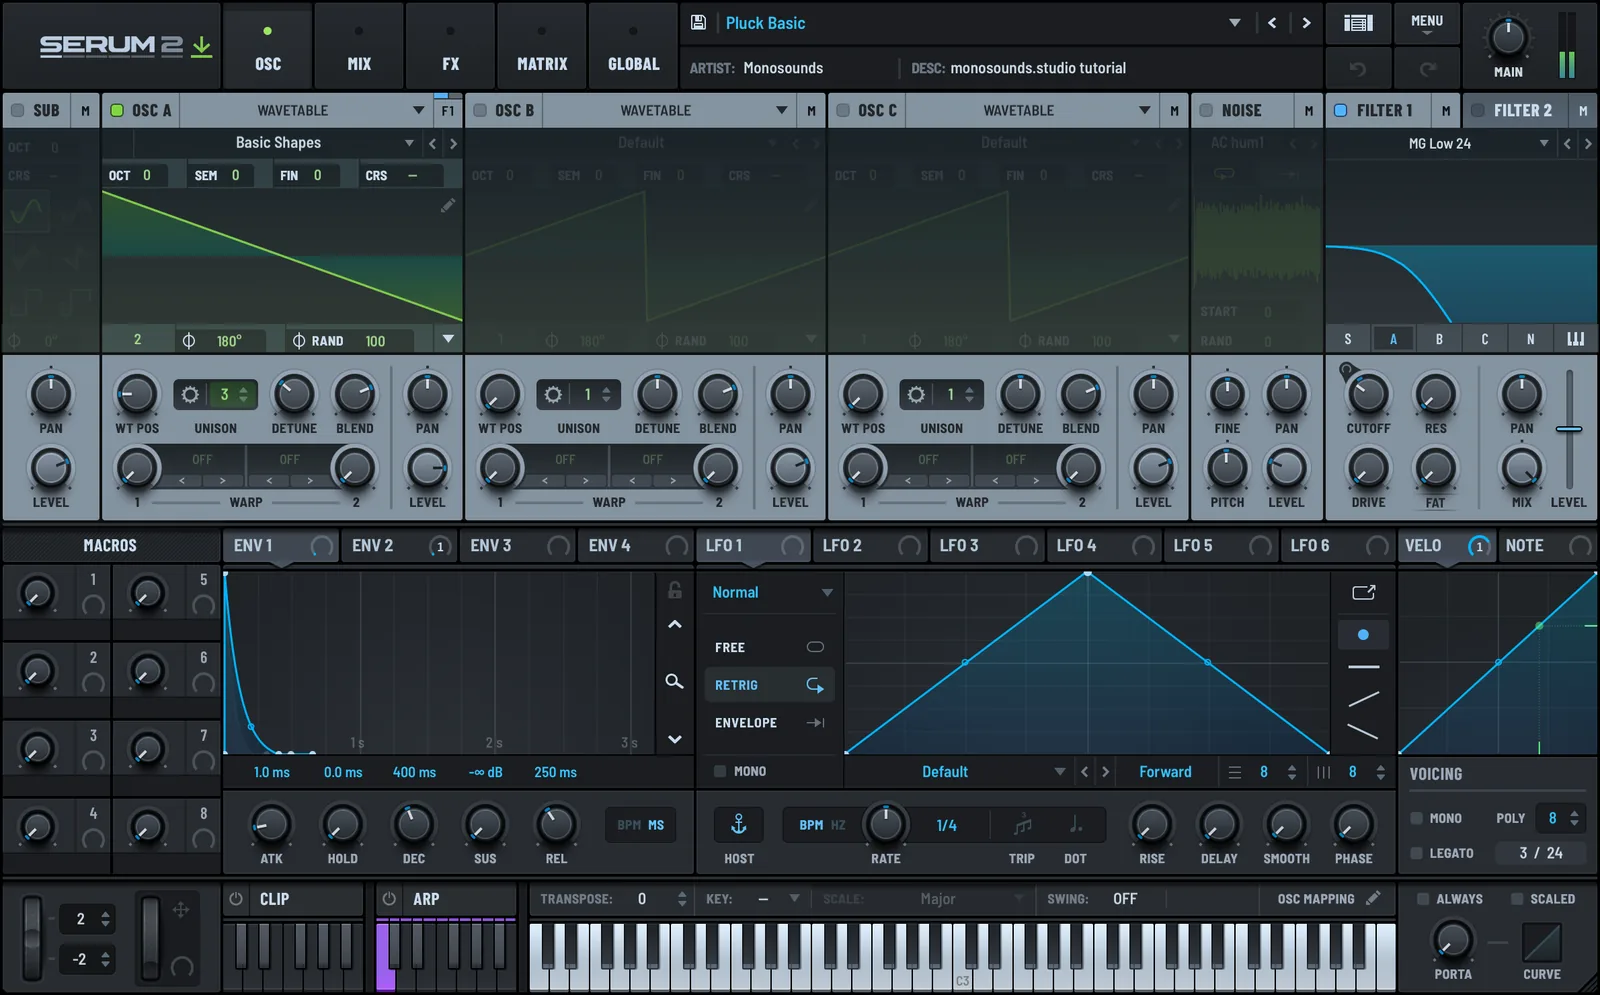Open the LFO export shape icon

coord(1363,592)
